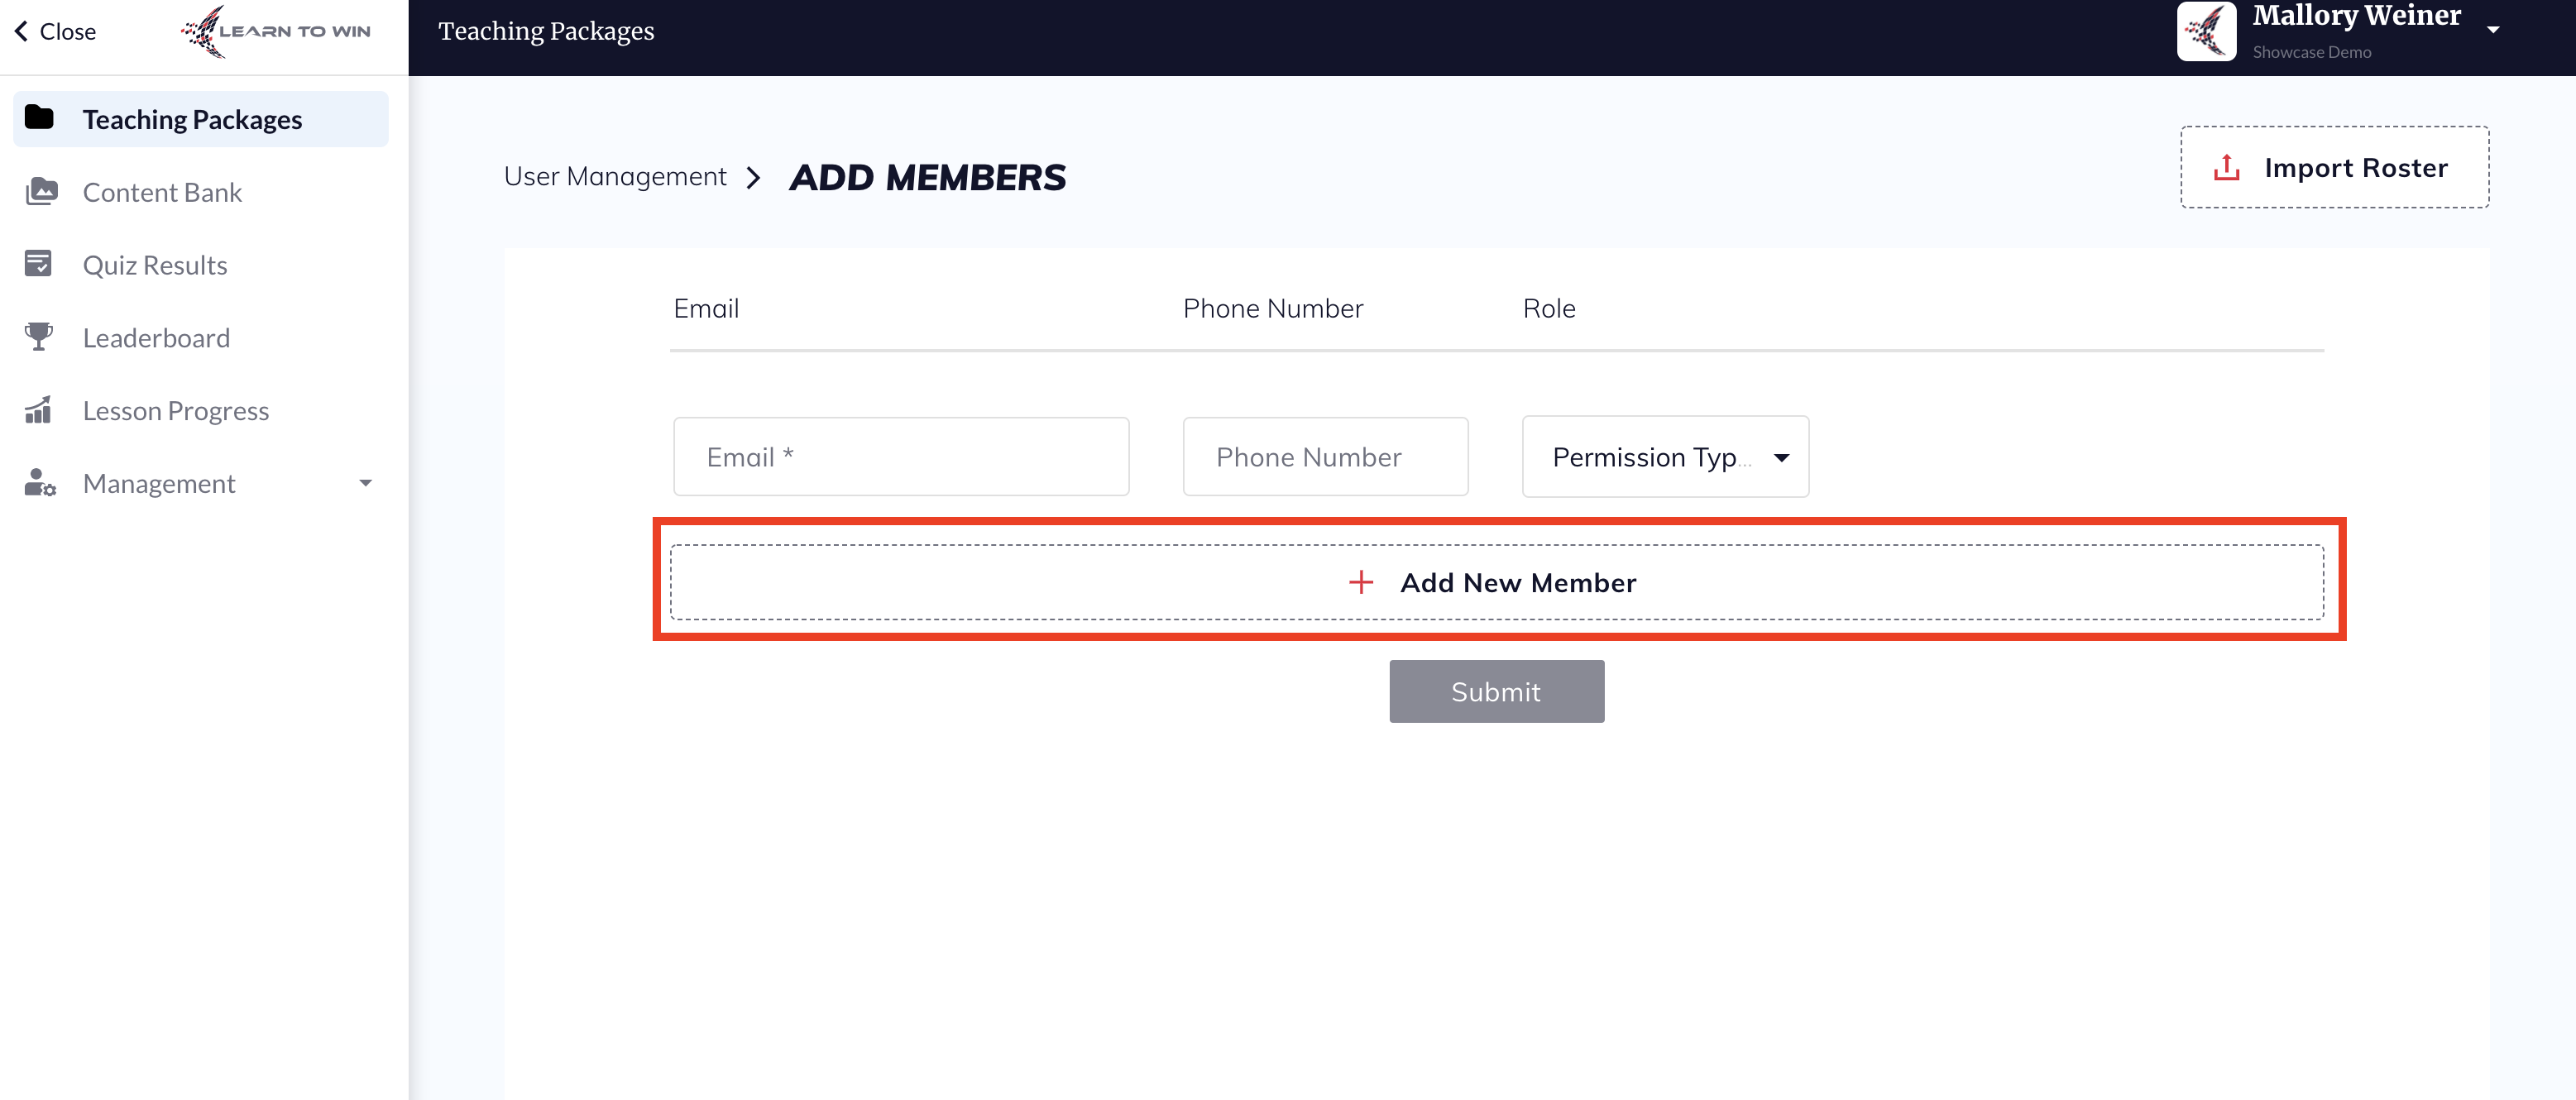Open the user account dropdown arrow
The height and width of the screenshot is (1100, 2576).
point(2493,30)
